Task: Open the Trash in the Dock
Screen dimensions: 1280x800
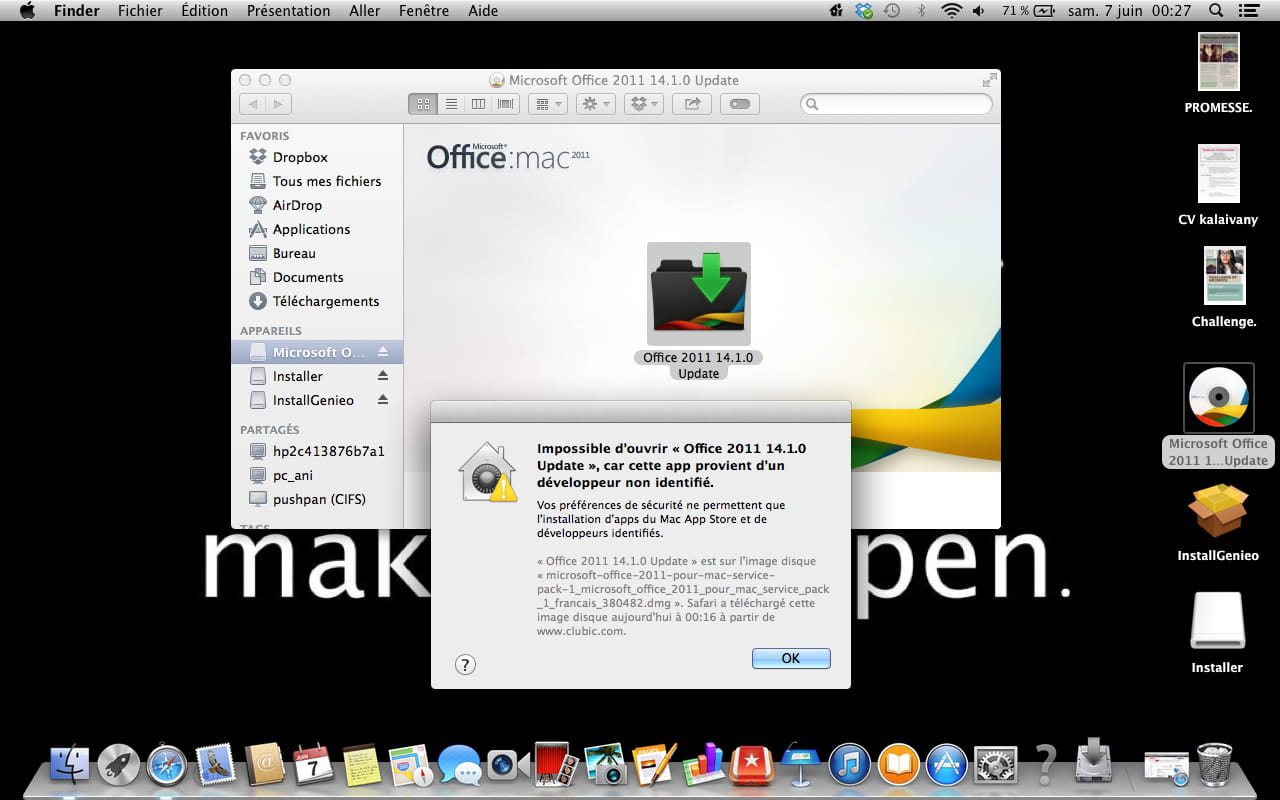Action: coord(1215,764)
